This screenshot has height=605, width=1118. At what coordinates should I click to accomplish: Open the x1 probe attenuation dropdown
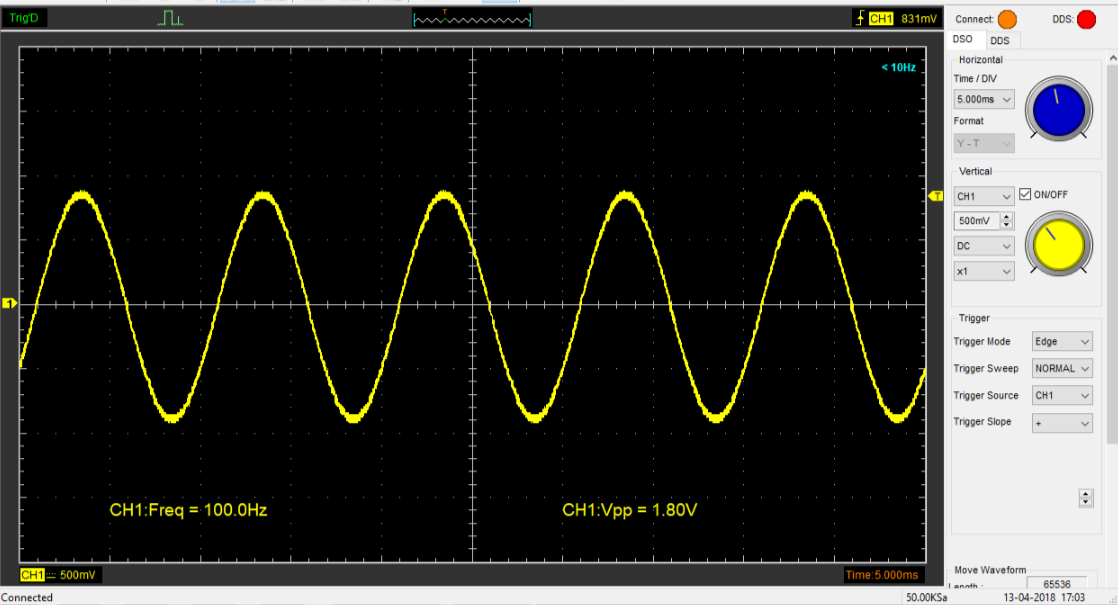pyautogui.click(x=984, y=272)
